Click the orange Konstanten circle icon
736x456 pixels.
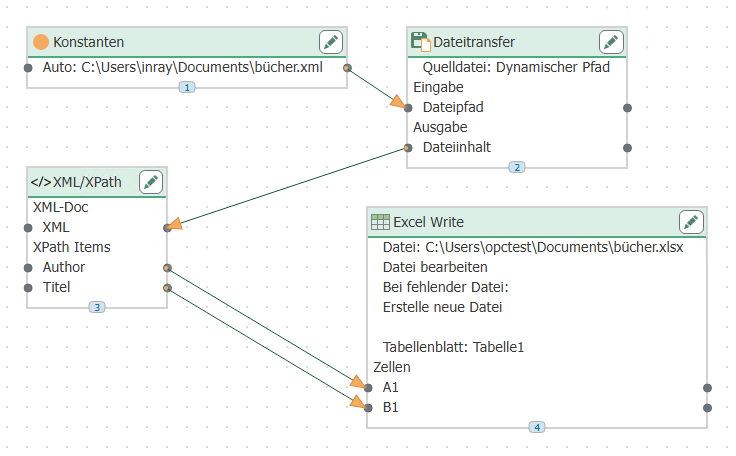41,42
